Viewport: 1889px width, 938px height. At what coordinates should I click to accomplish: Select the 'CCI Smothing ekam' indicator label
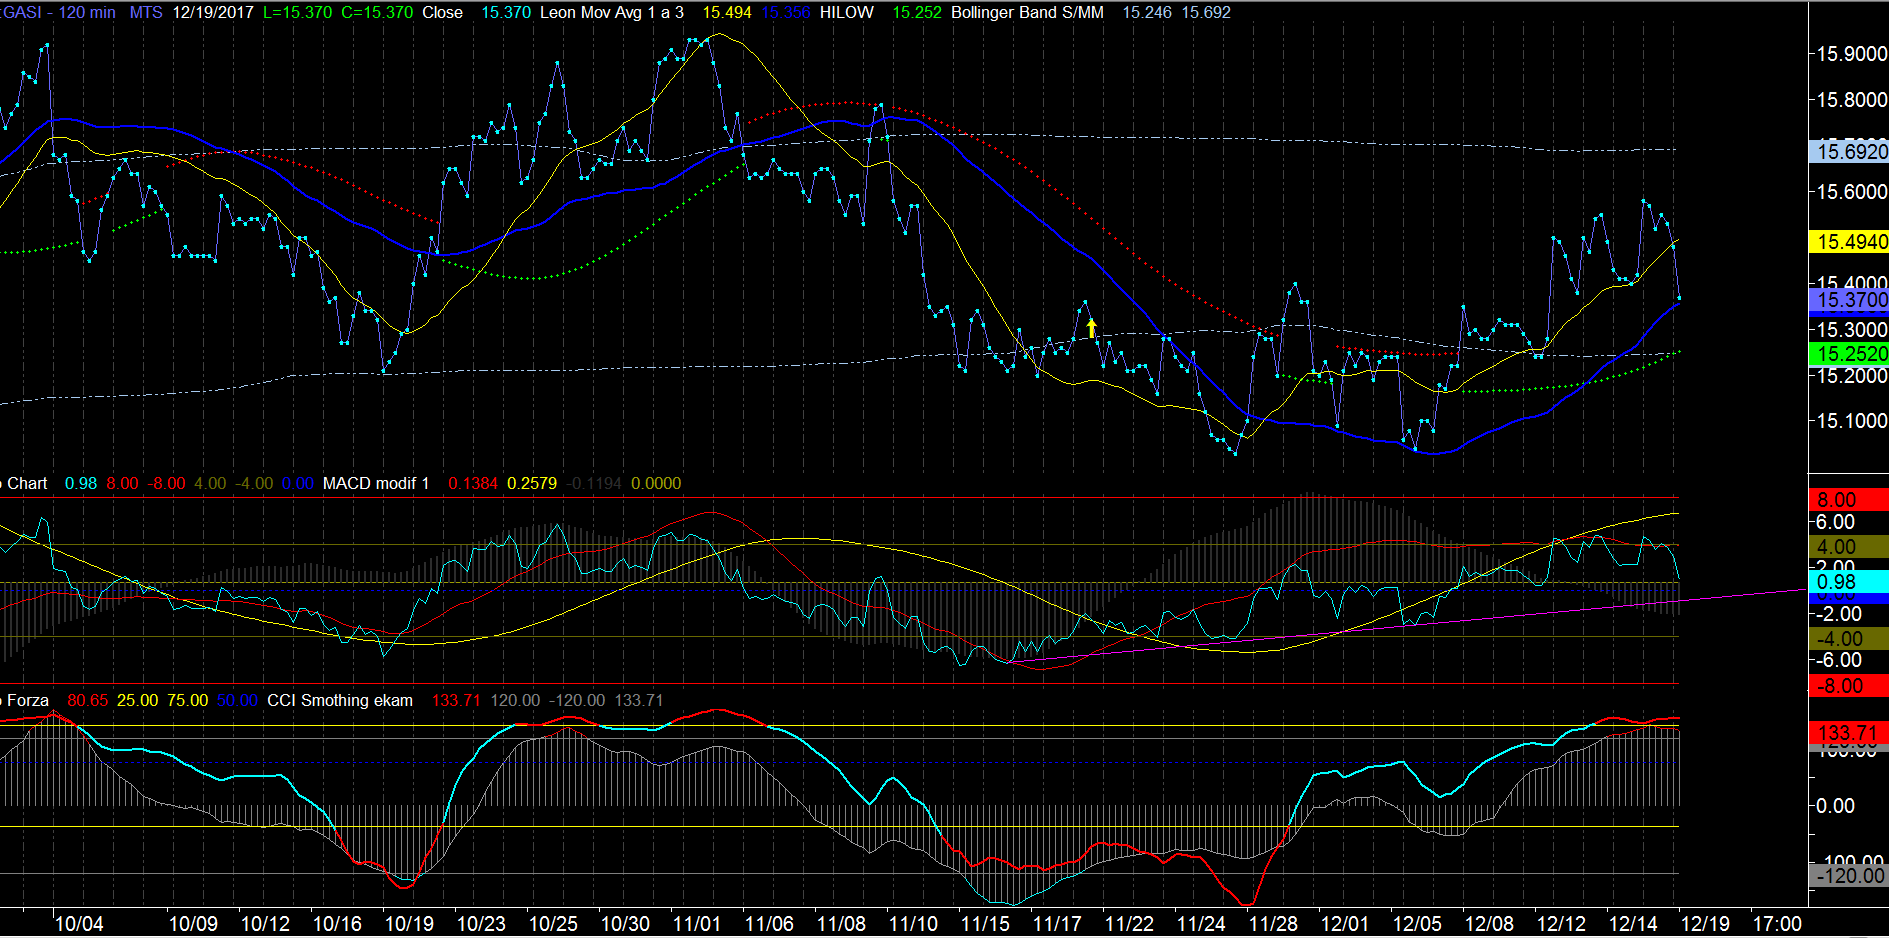[x=340, y=700]
